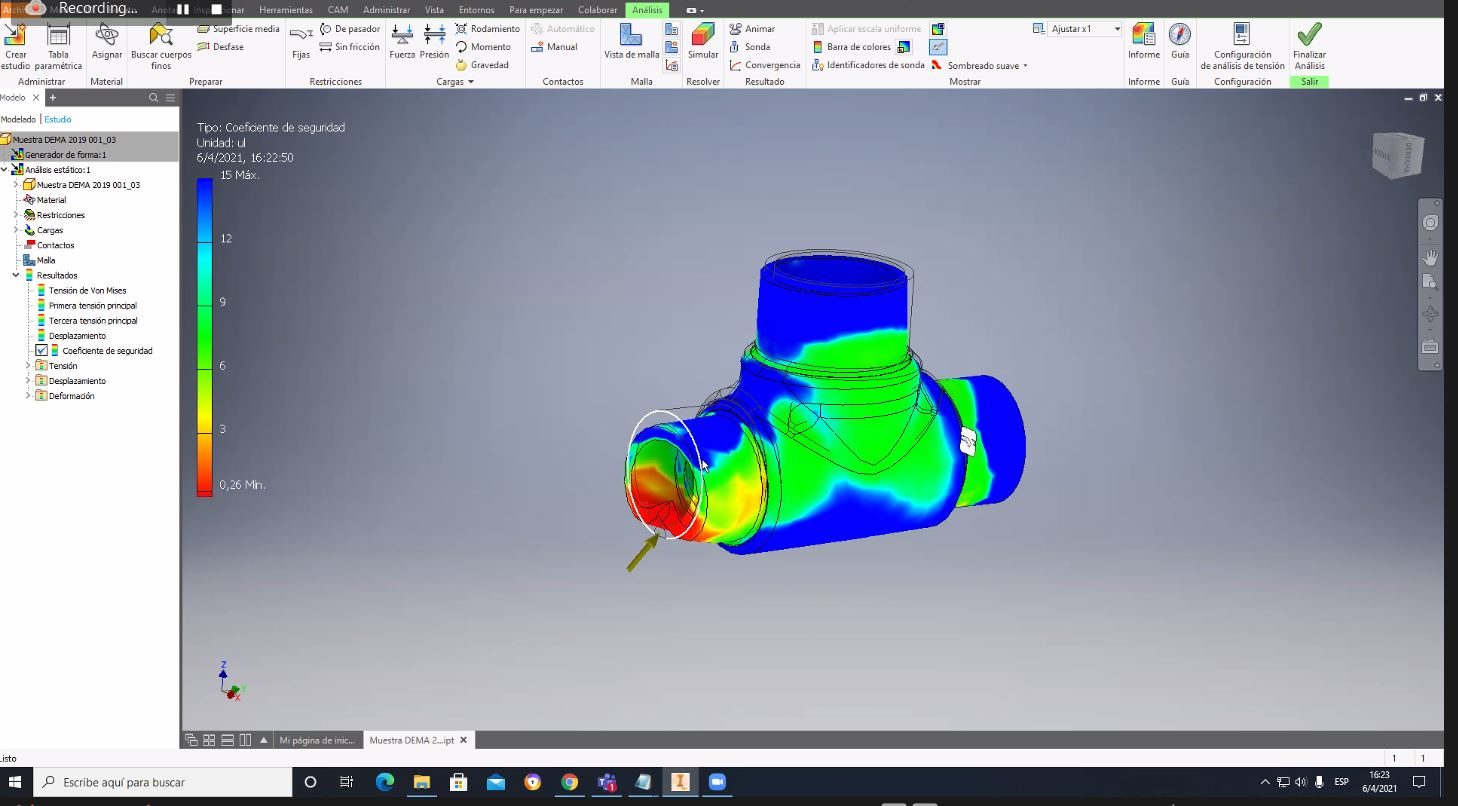Open Vista de malla
The height and width of the screenshot is (806, 1458).
631,41
